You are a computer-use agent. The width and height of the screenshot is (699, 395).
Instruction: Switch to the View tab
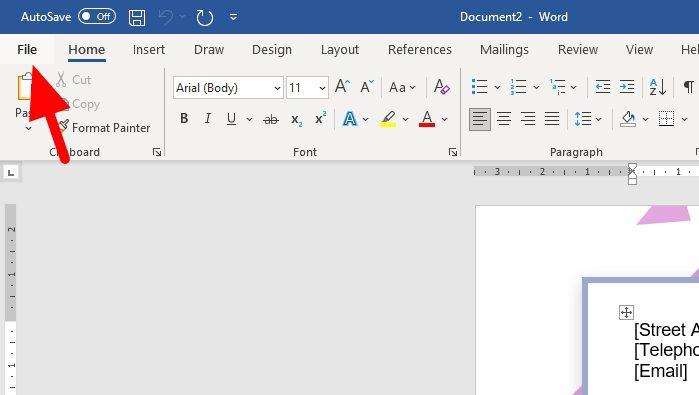pyautogui.click(x=639, y=49)
